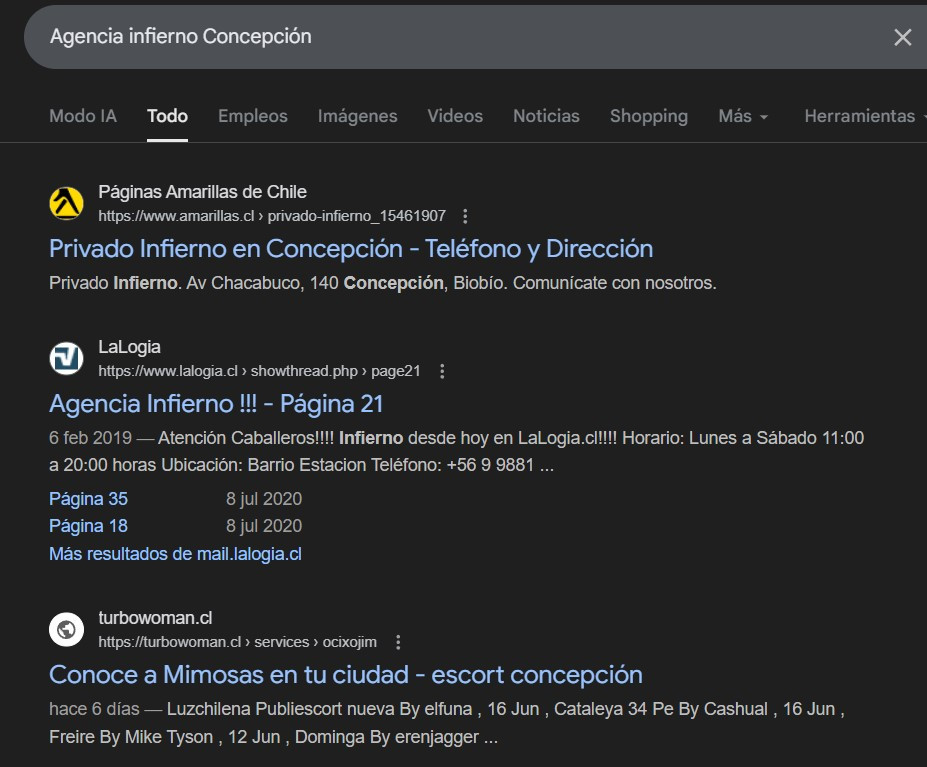The width and height of the screenshot is (927, 767).
Task: Click "Más resultados de mail.lalogia.cl"
Action: [x=175, y=553]
